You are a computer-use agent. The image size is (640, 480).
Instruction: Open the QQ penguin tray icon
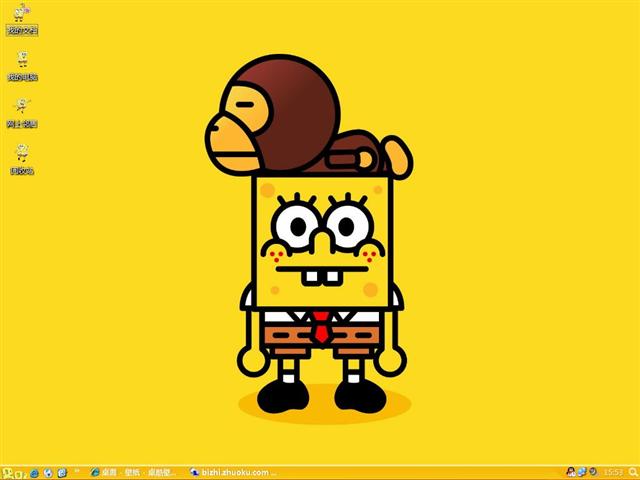click(x=571, y=472)
